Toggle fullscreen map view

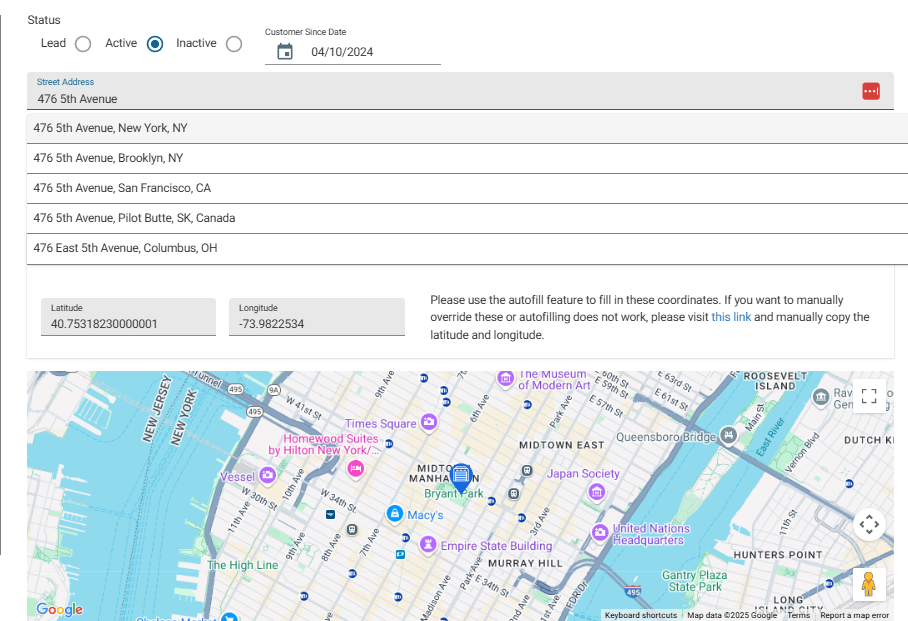coord(869,396)
